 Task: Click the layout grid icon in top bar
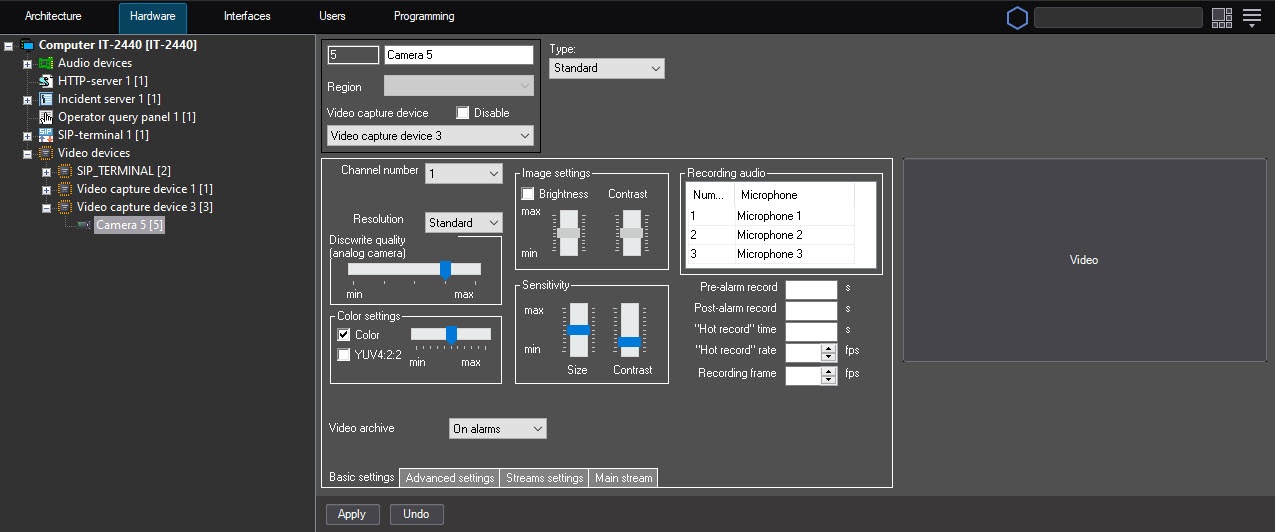[1221, 17]
